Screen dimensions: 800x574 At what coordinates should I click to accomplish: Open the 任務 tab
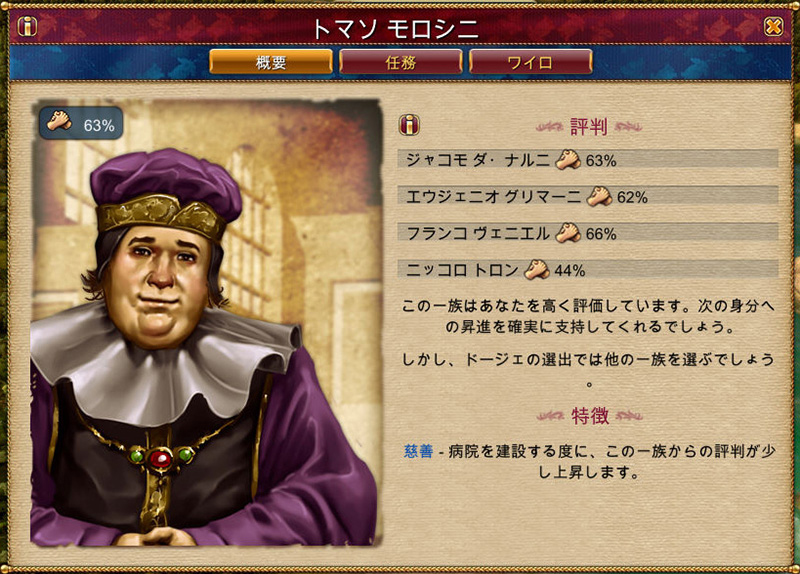click(401, 62)
